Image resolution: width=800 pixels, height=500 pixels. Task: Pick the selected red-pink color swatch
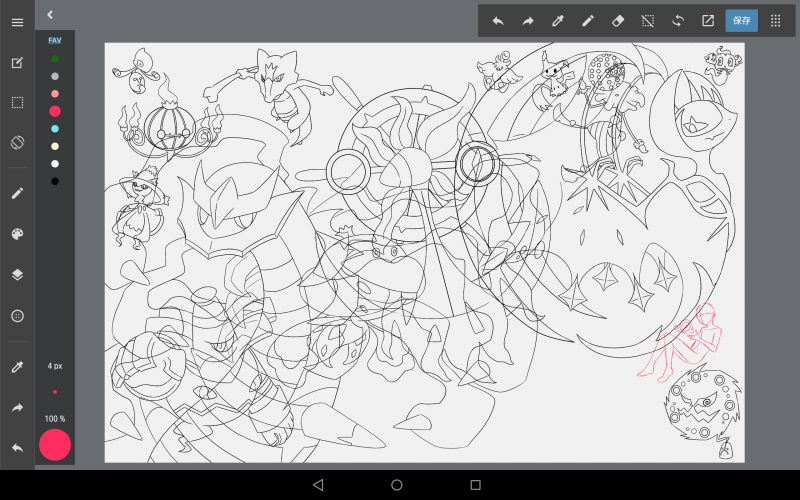(x=55, y=111)
